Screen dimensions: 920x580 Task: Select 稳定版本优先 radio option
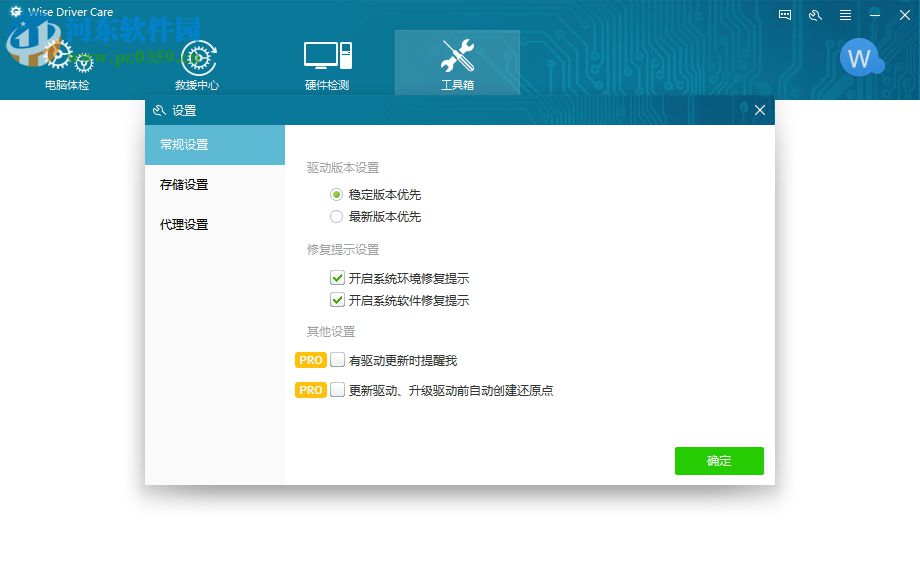pos(337,195)
